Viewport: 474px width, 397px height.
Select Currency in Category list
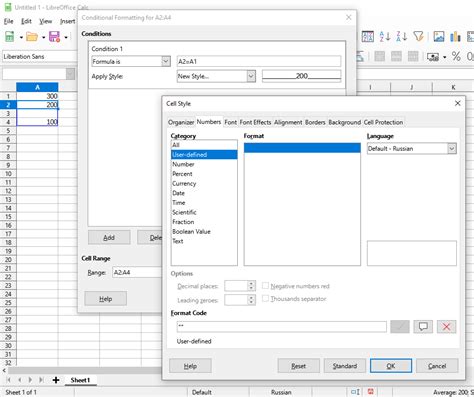pos(204,184)
